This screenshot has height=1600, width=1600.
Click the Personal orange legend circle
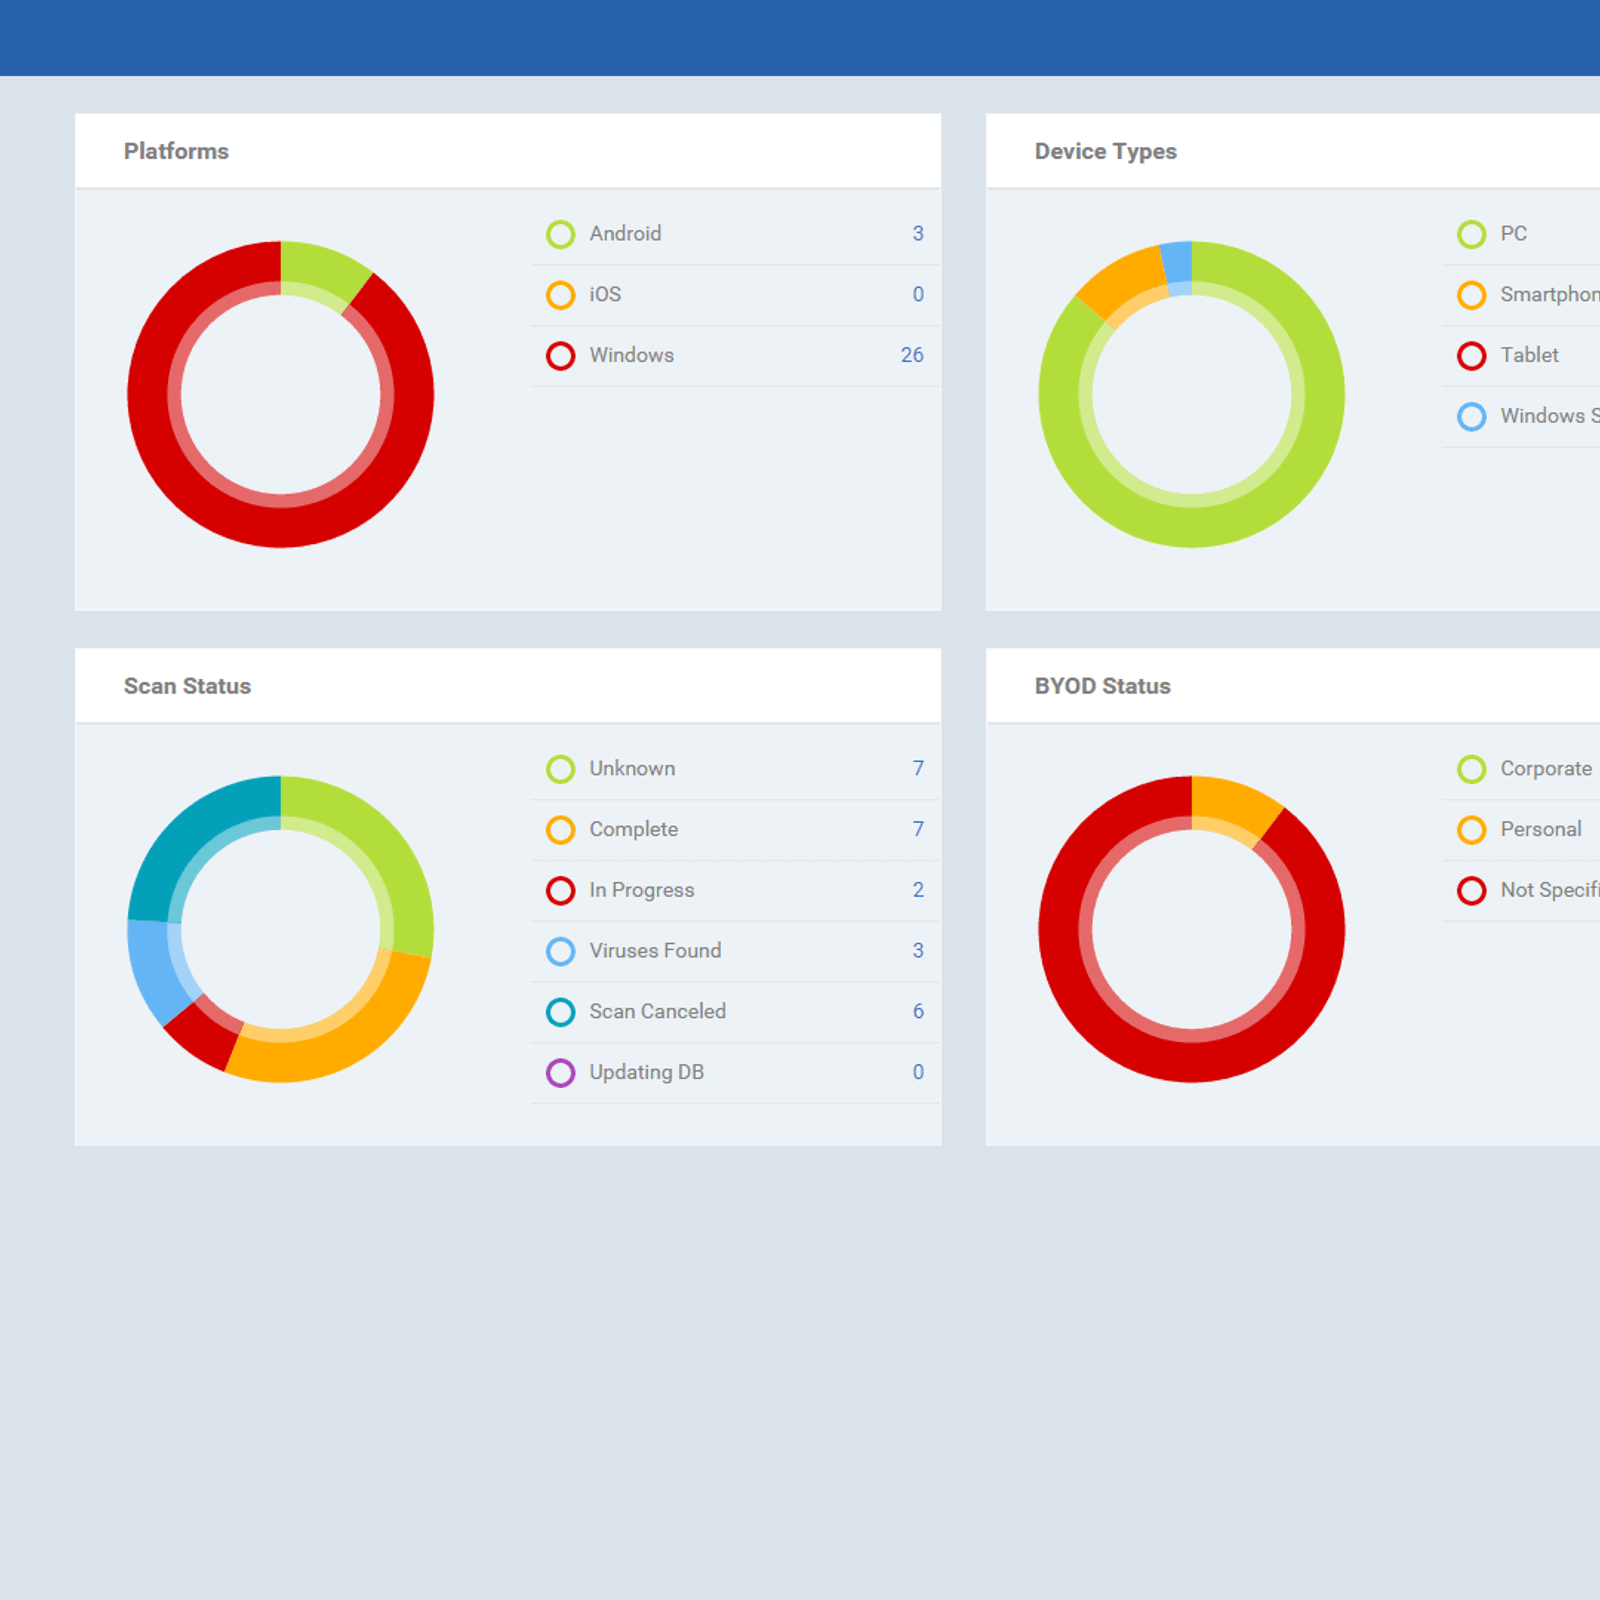point(1471,830)
